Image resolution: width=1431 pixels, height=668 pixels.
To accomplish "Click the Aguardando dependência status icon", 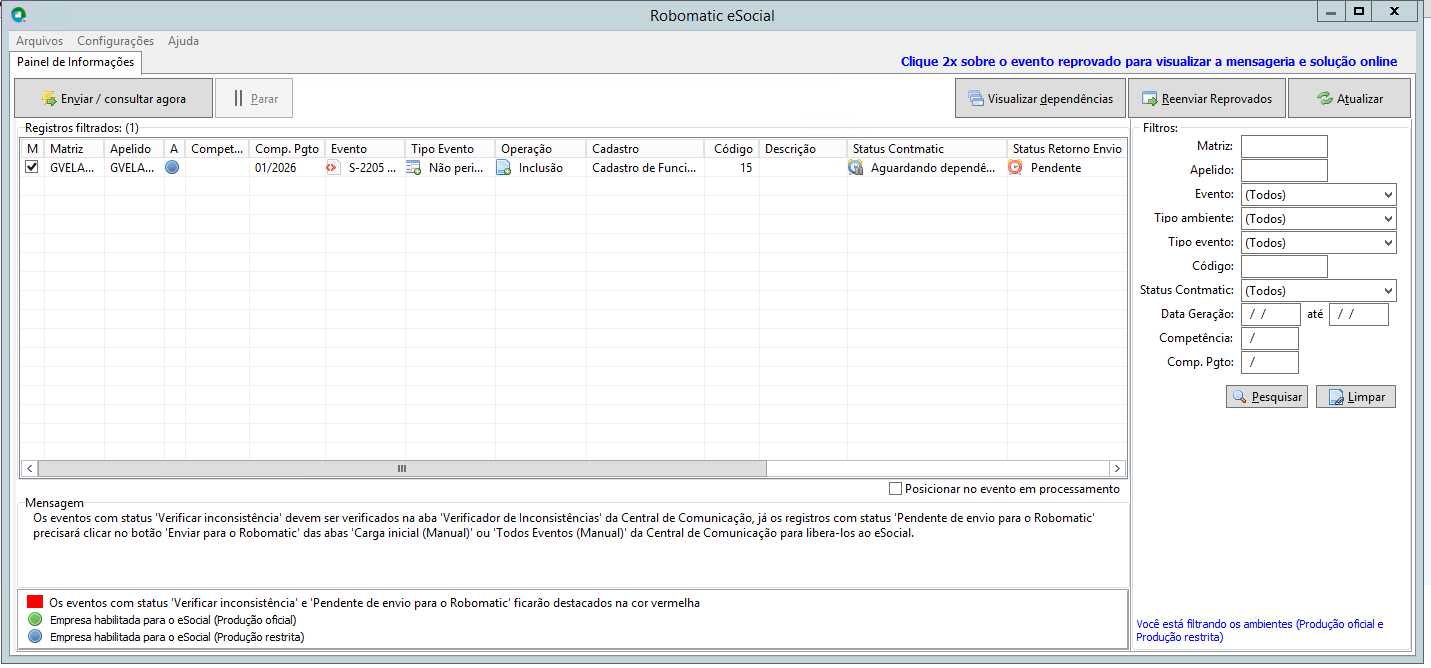I will (856, 168).
